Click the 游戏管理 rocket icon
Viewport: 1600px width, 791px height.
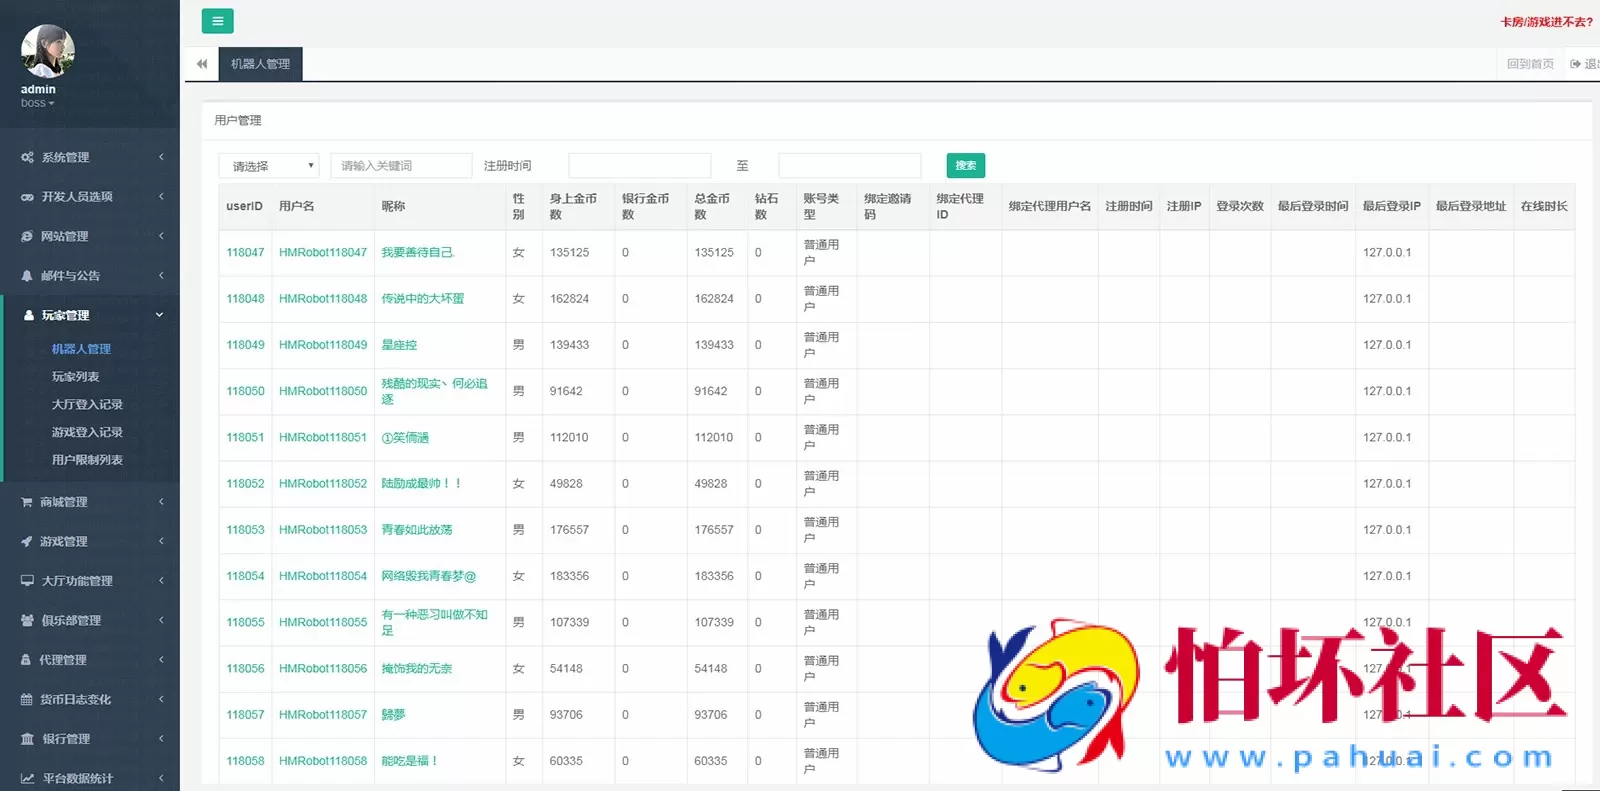point(27,542)
